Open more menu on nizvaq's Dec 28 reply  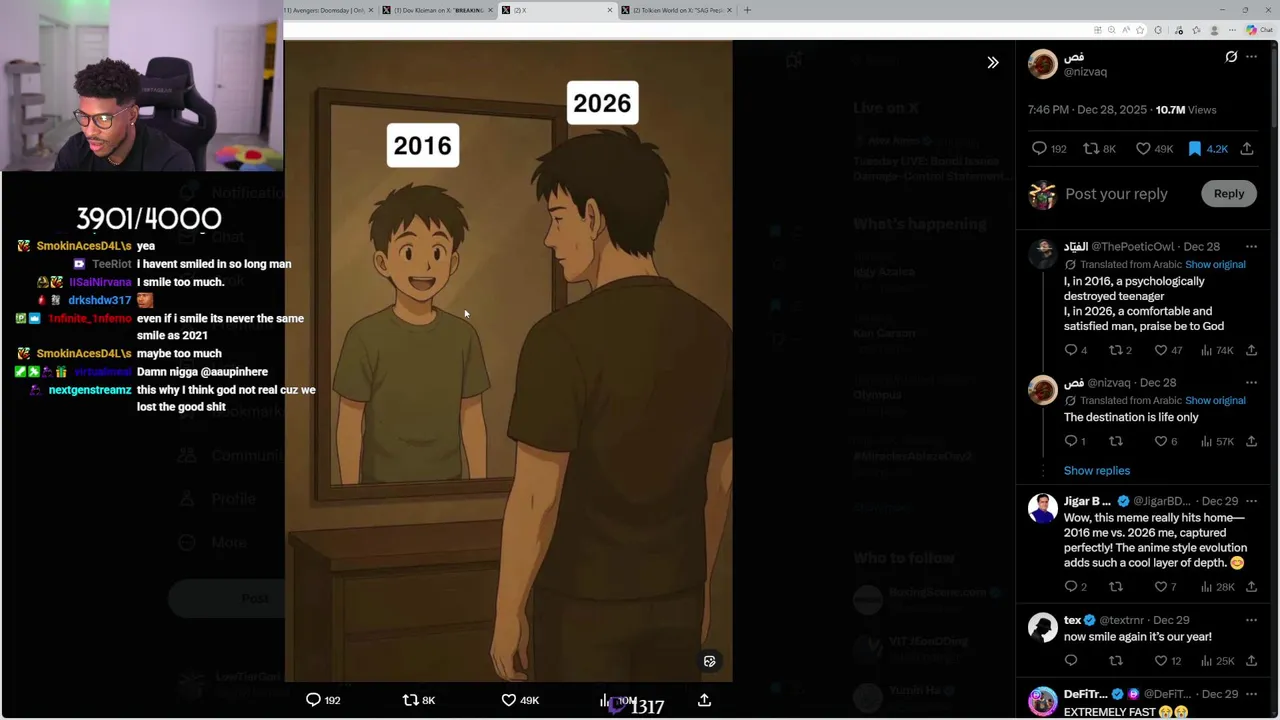click(x=1251, y=383)
